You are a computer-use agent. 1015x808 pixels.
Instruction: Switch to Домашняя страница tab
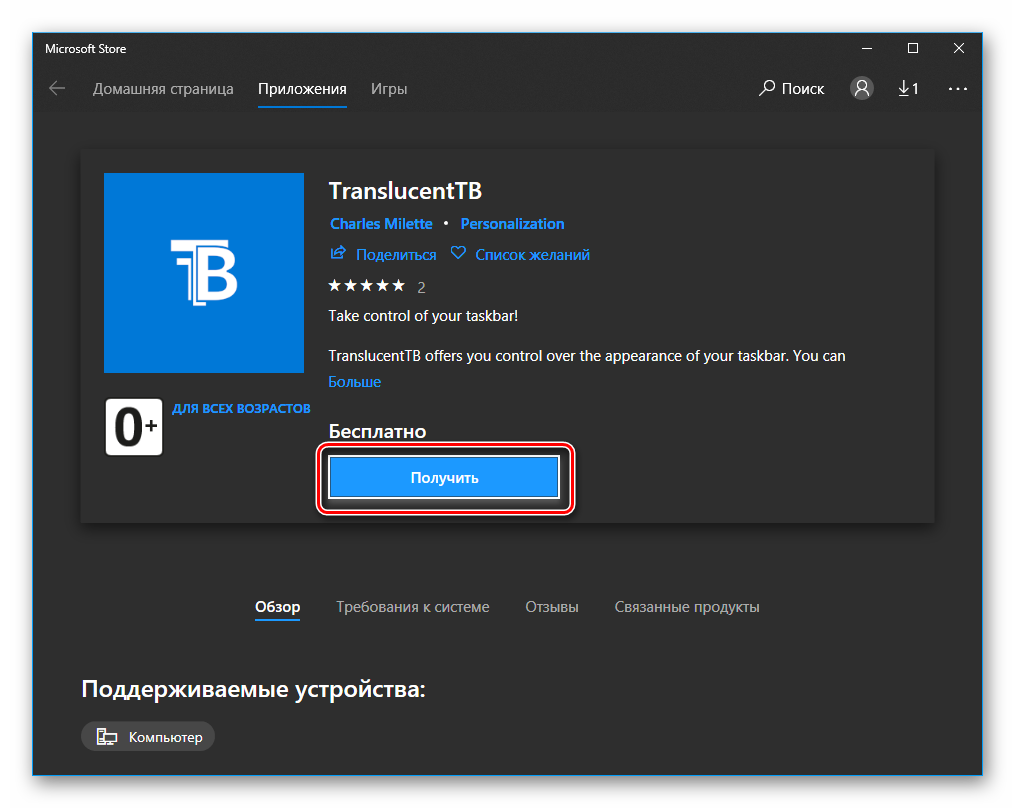[x=163, y=89]
